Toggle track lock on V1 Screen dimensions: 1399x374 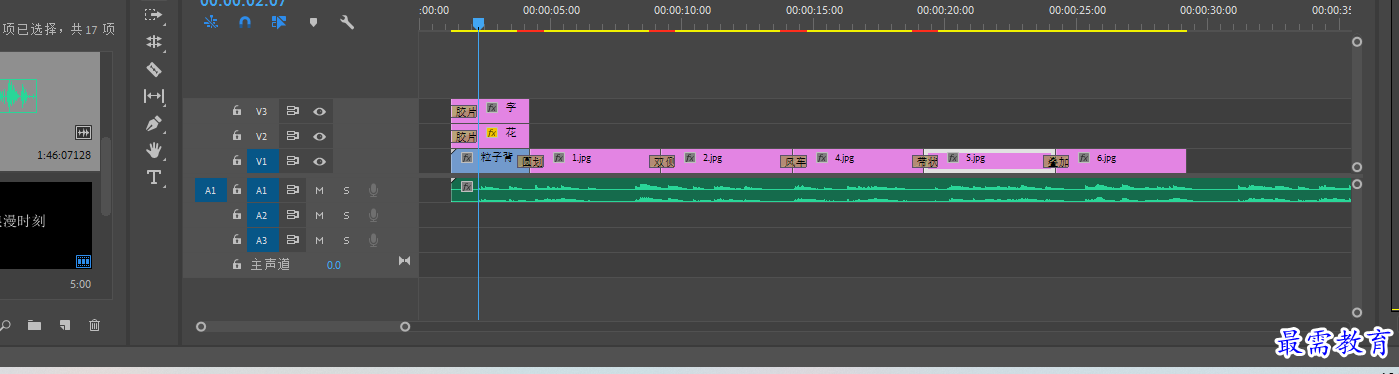237,161
